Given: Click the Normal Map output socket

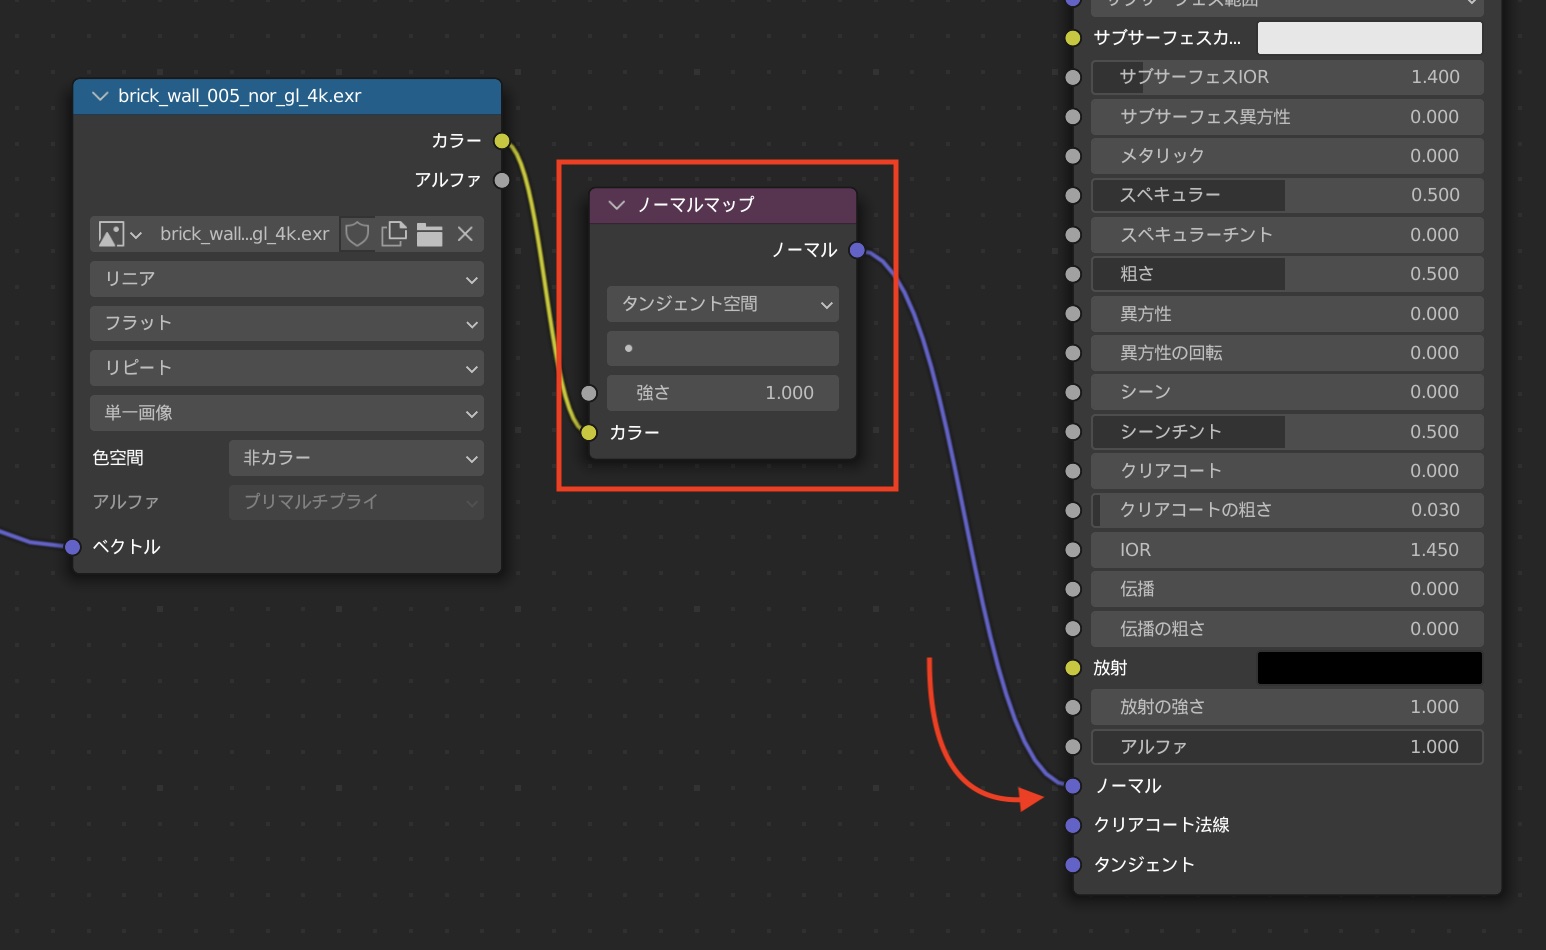Looking at the screenshot, I should pos(857,250).
